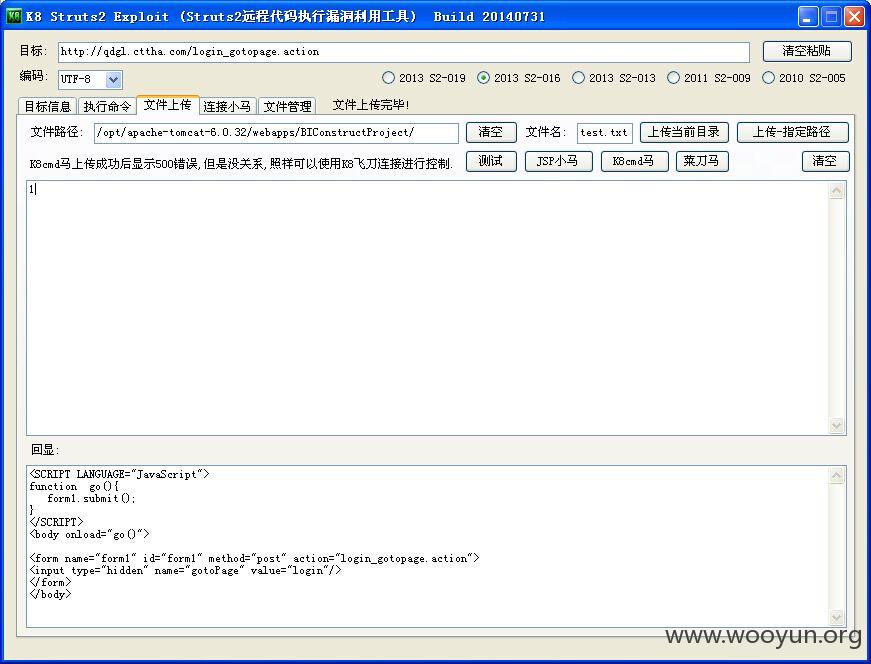Click scroll-up arrow of 回显 output box
The width and height of the screenshot is (871, 664).
837,476
